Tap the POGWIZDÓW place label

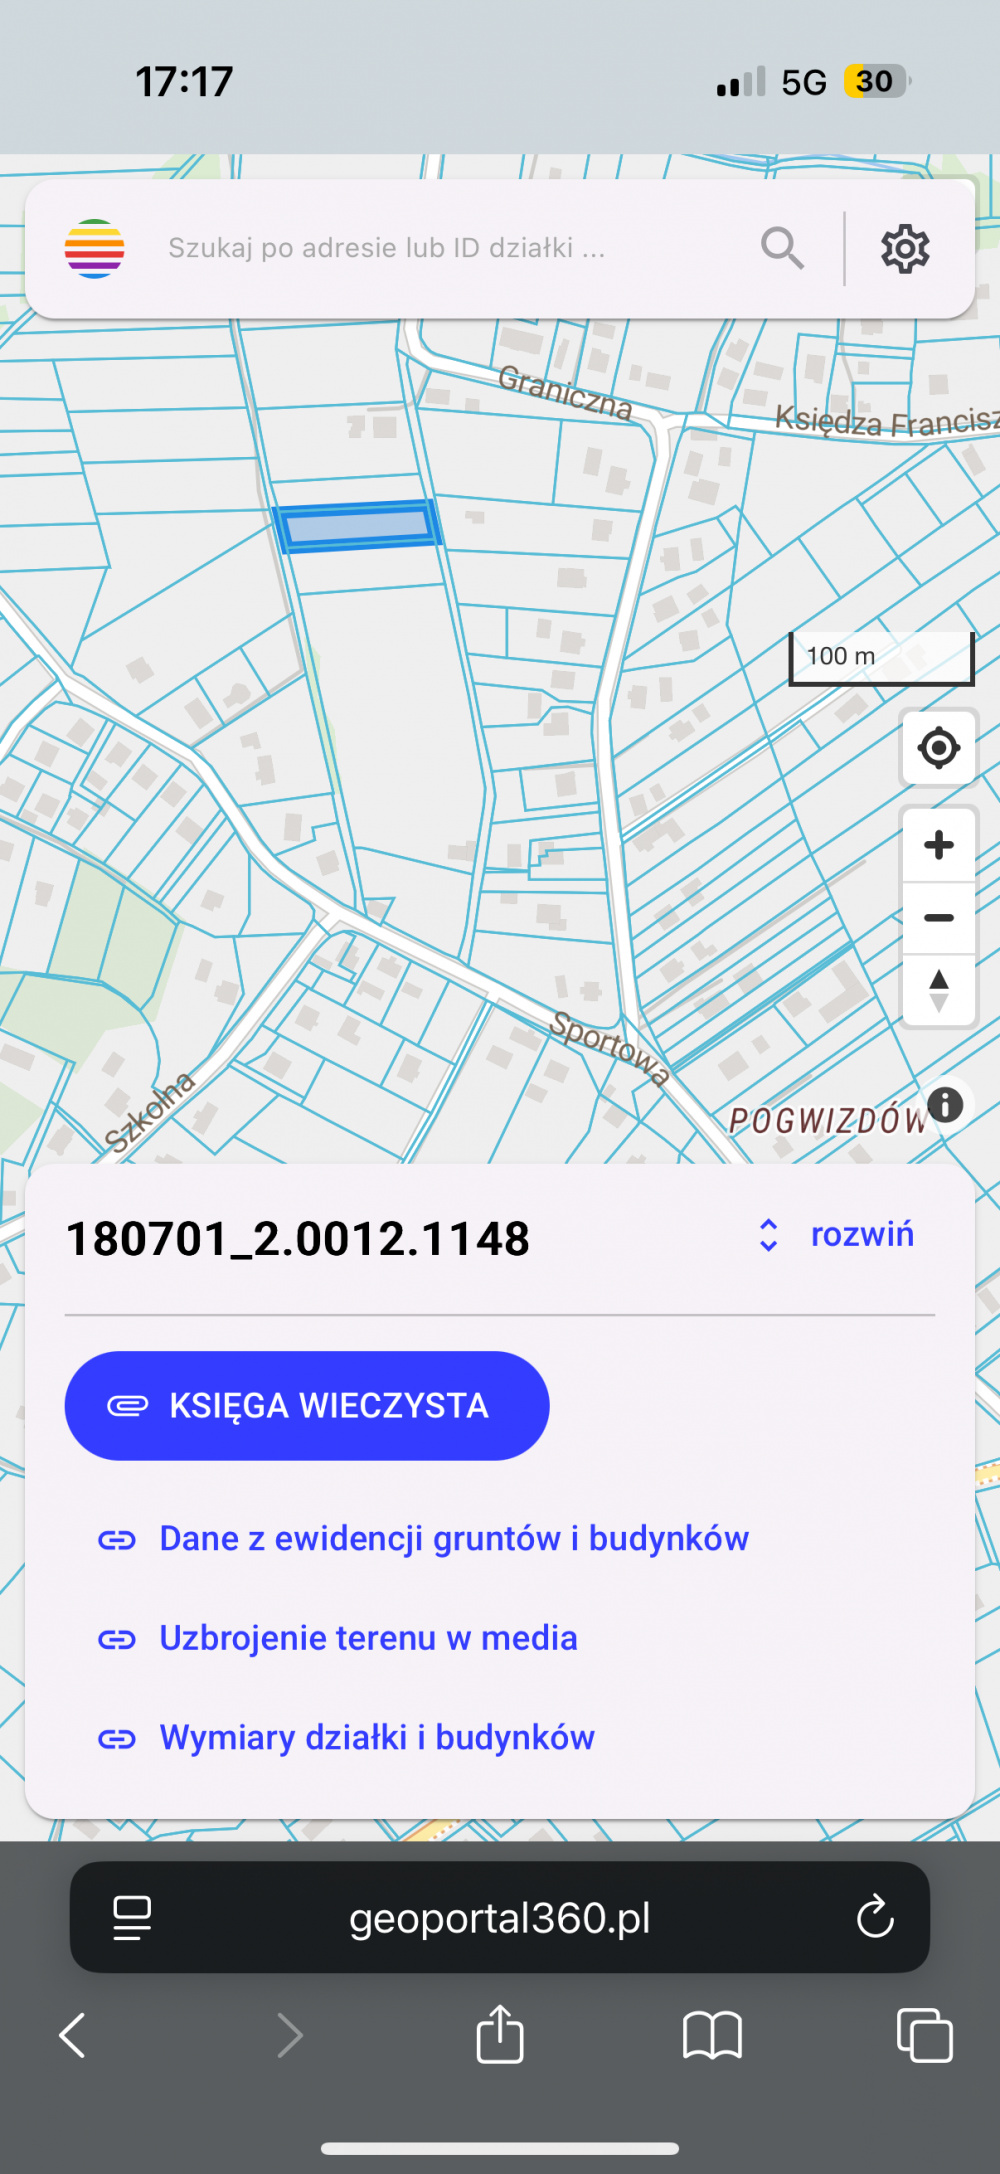(828, 1121)
